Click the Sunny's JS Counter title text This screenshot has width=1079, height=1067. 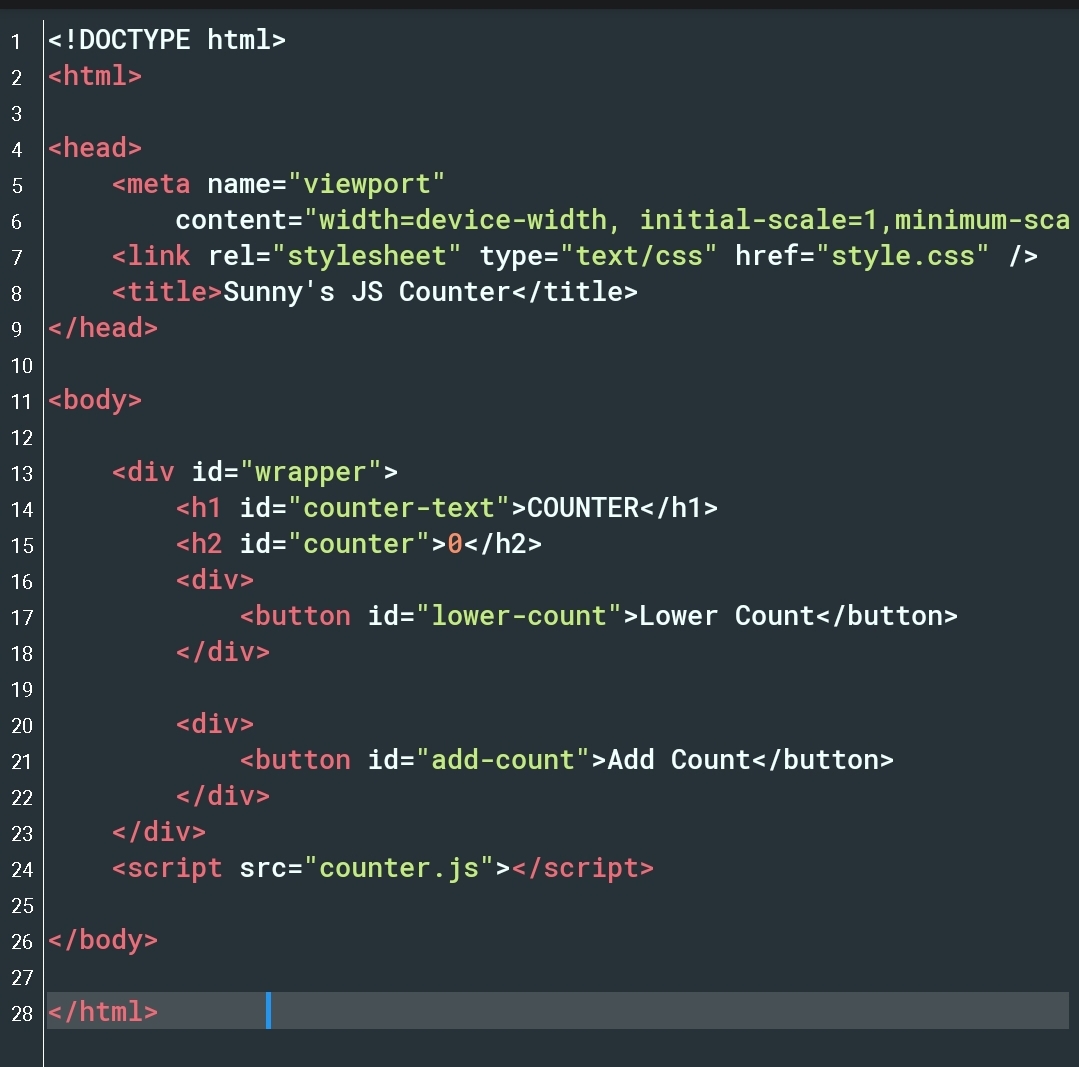click(366, 292)
